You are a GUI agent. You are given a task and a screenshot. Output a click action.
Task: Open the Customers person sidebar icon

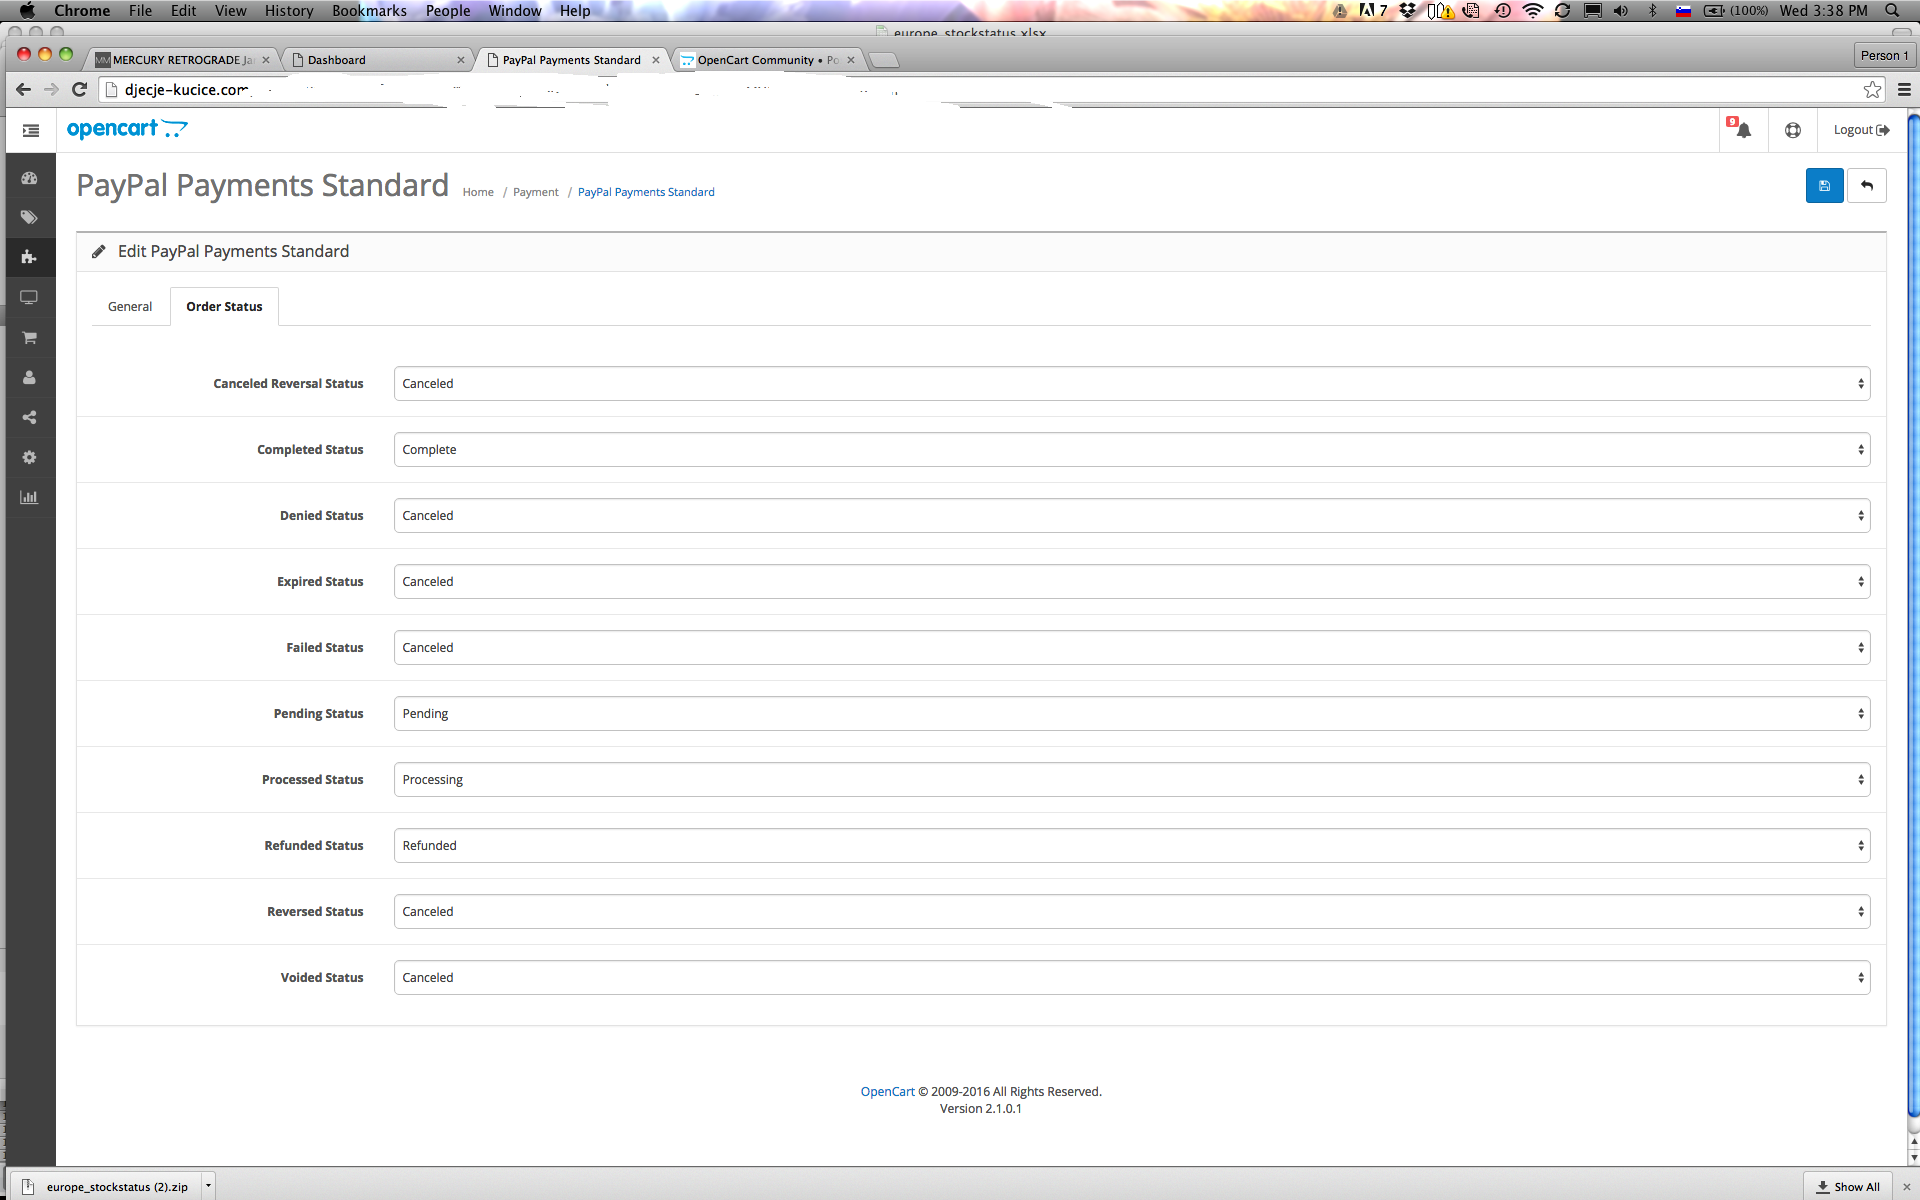coord(29,377)
